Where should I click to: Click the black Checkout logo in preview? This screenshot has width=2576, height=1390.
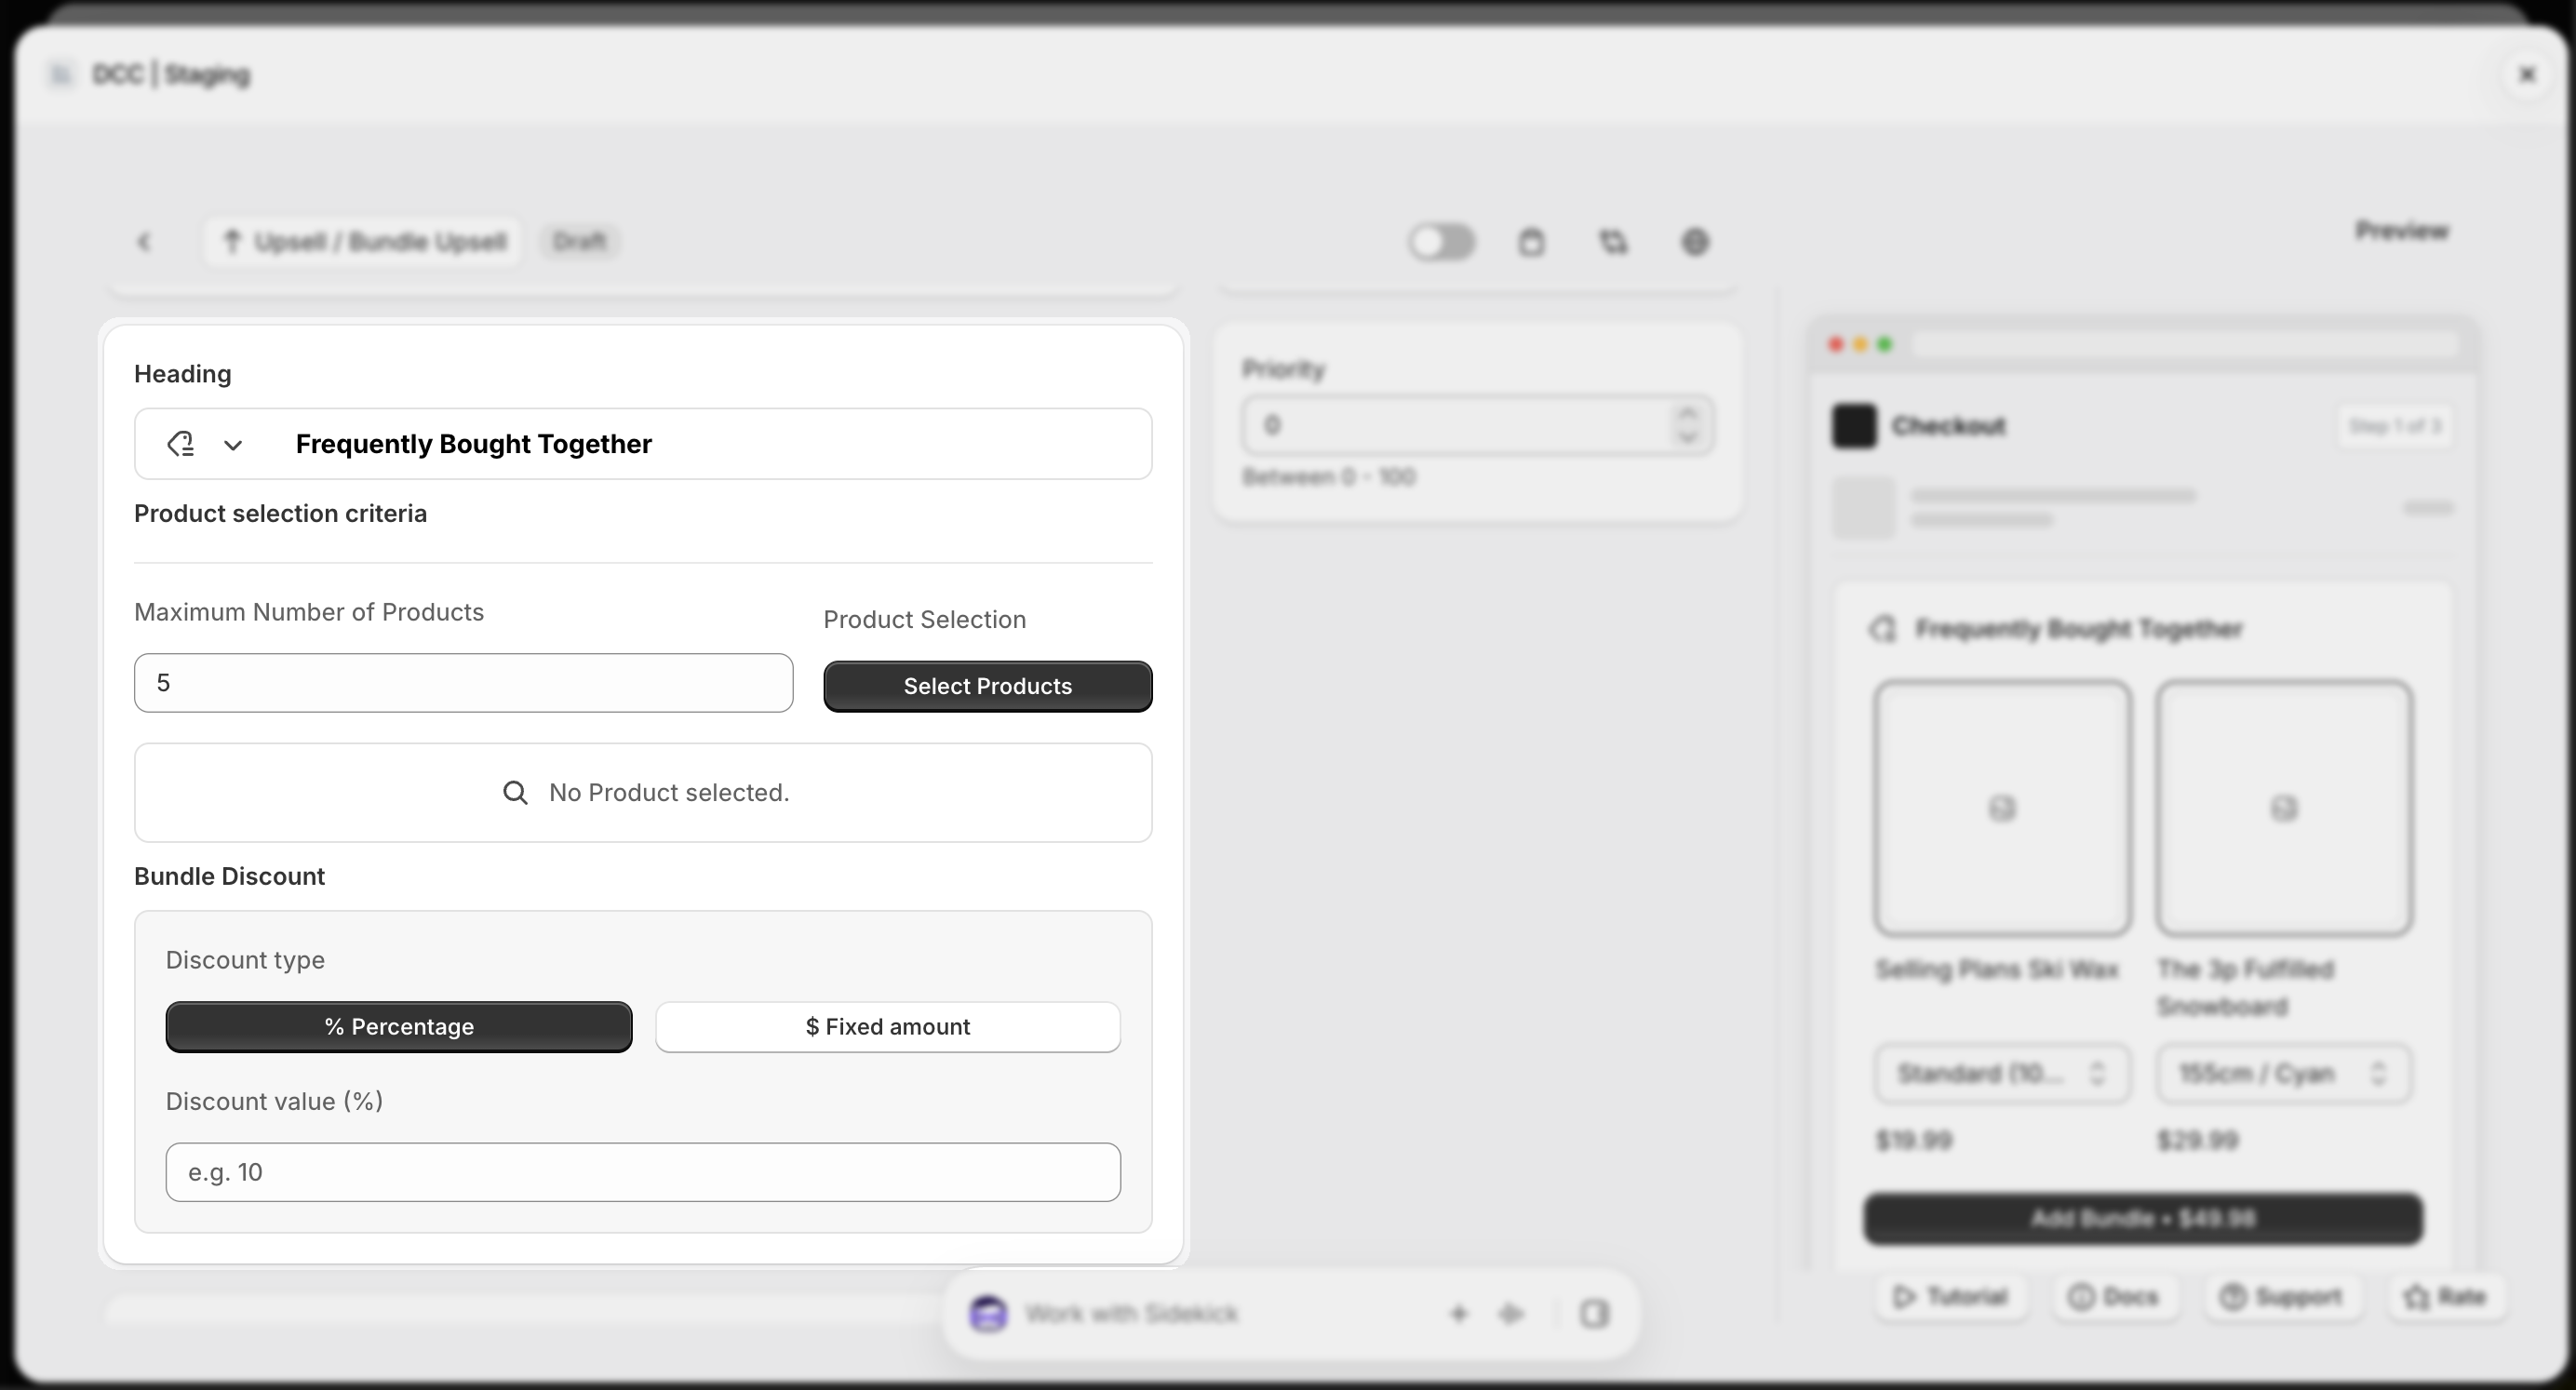click(1854, 426)
